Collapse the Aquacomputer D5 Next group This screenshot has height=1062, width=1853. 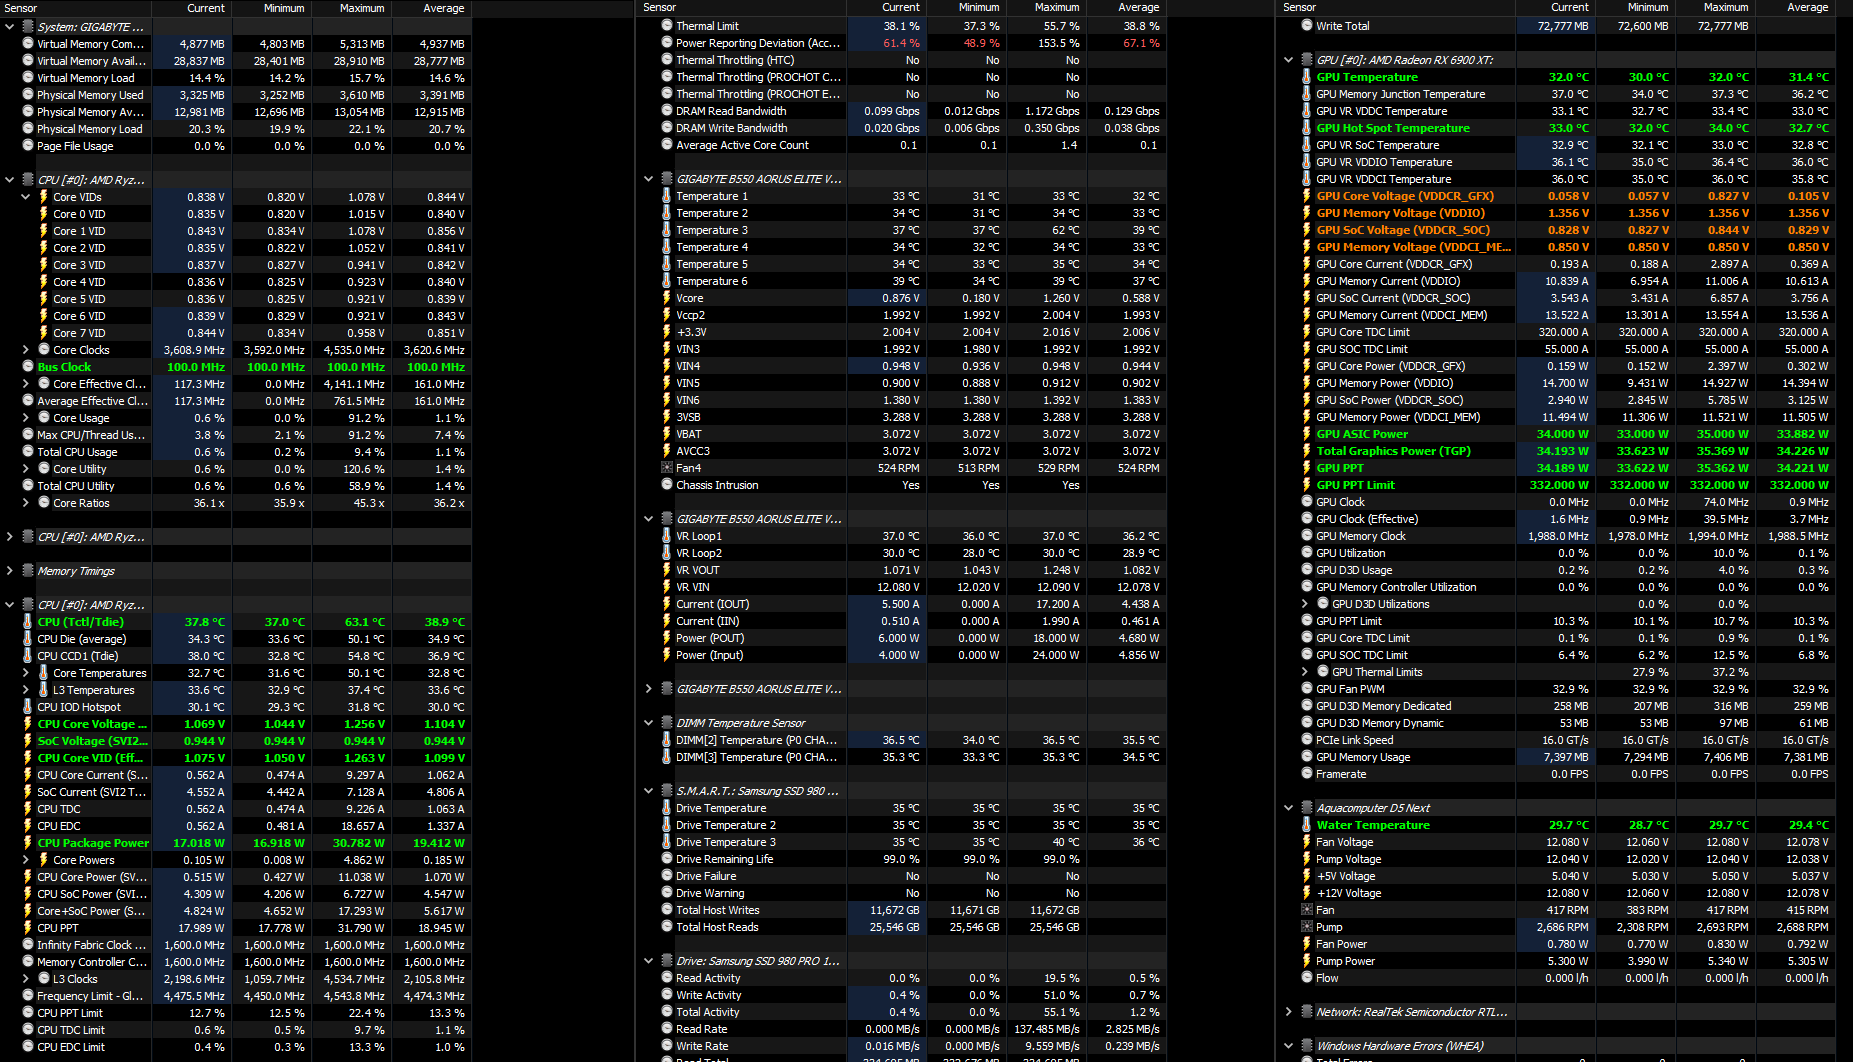coord(1289,808)
